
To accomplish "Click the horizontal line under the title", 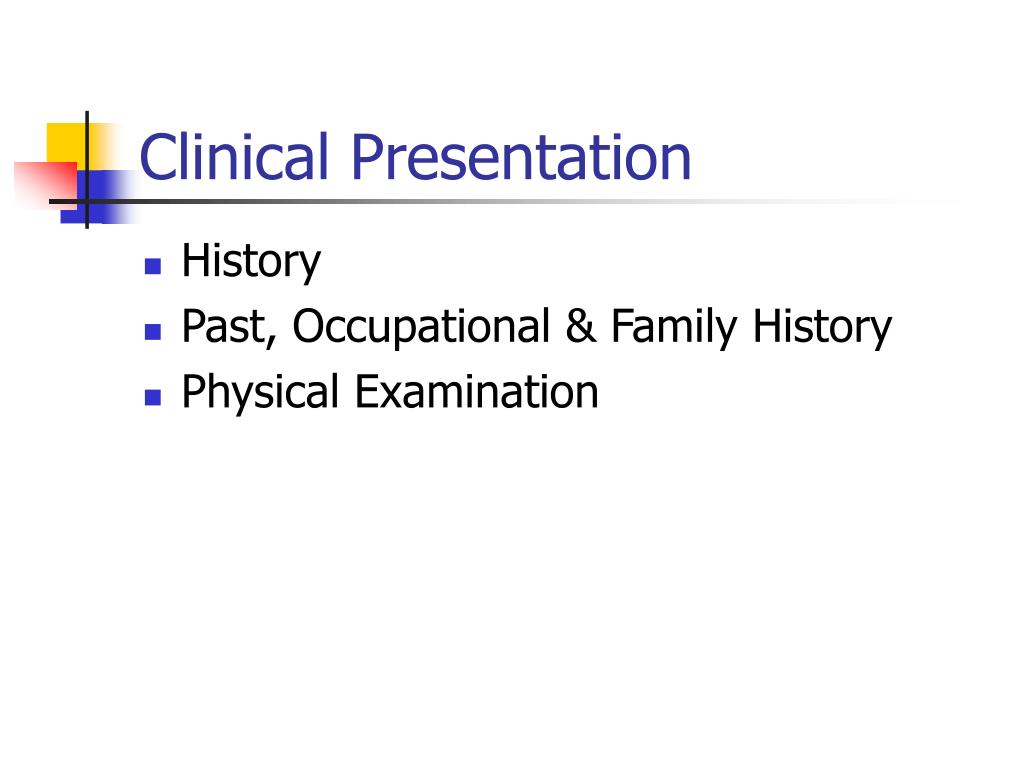I will pos(503,201).
